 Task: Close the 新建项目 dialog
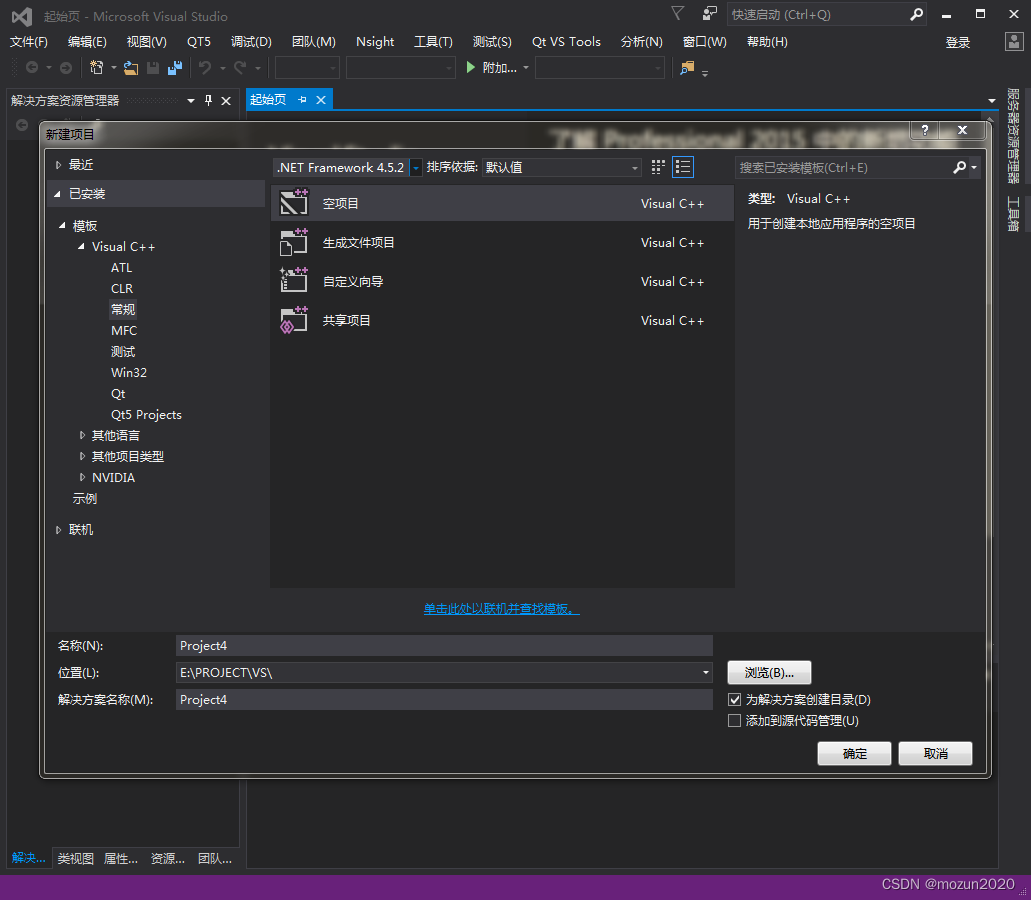point(962,130)
